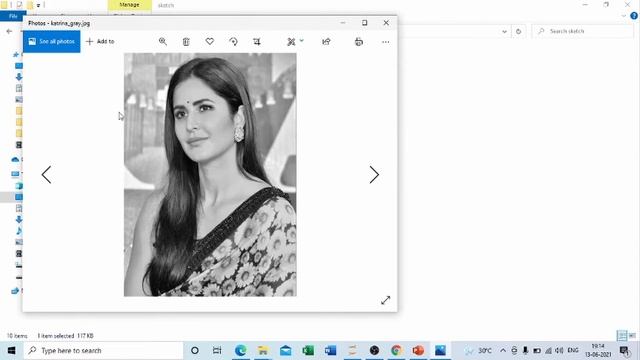Open the File tab in File Explorer
640x360 pixels.
click(13, 16)
